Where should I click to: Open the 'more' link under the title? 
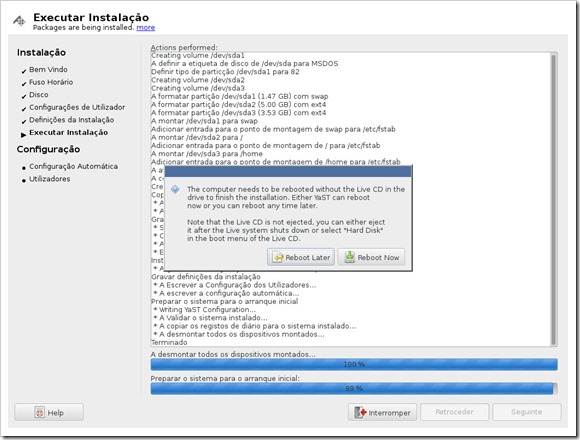click(x=146, y=28)
